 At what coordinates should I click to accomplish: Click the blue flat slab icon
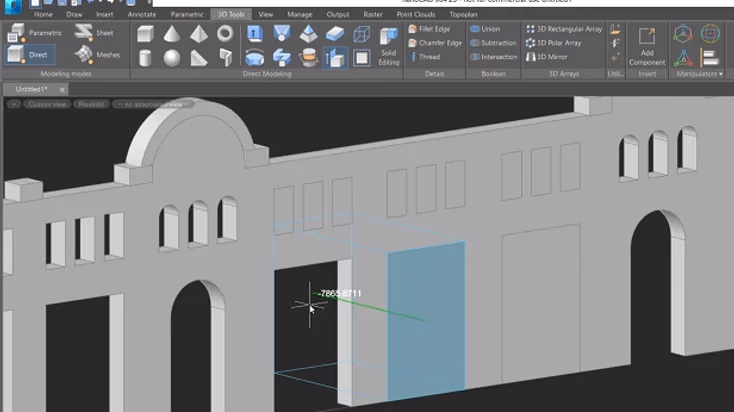point(335,34)
